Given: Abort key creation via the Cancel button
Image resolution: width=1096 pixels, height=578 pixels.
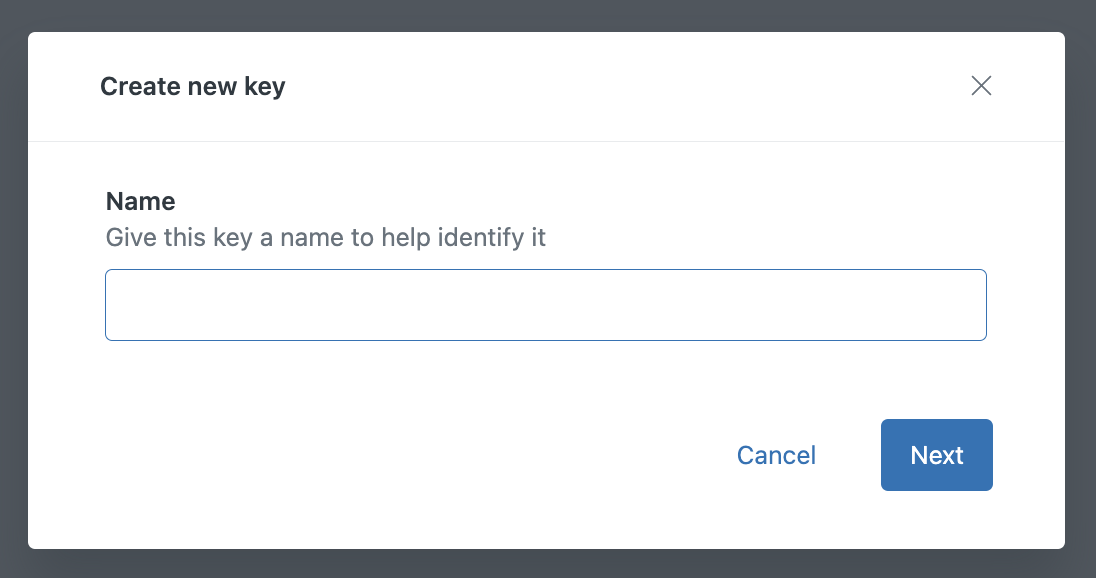Looking at the screenshot, I should pos(776,455).
